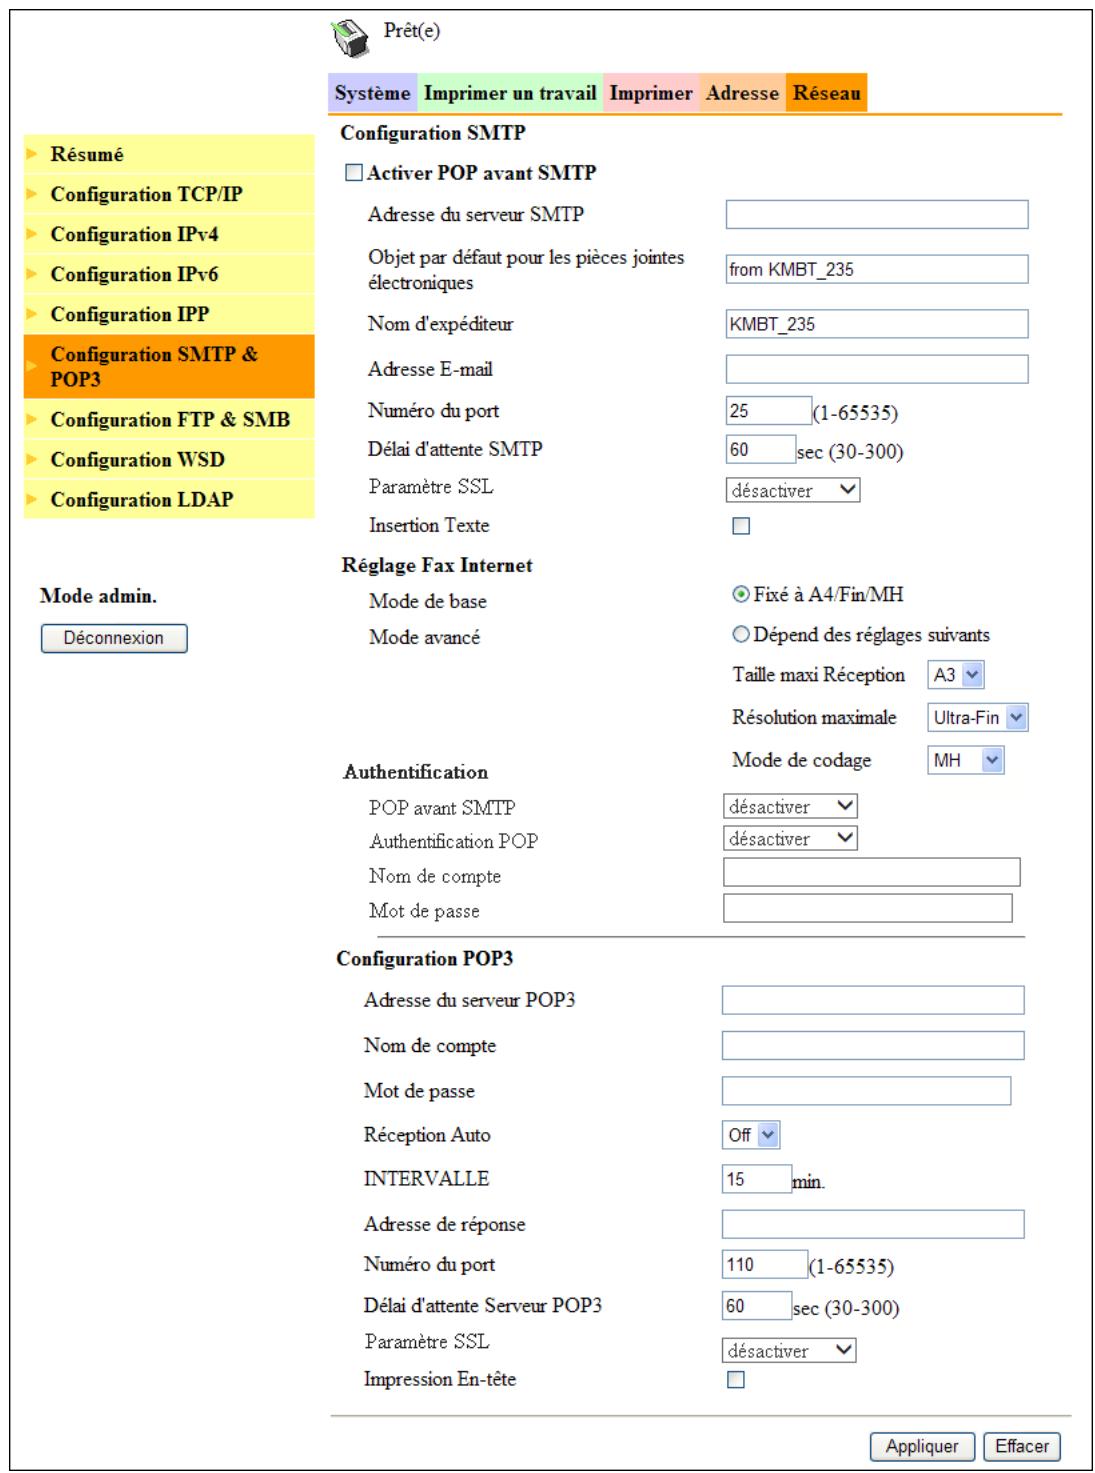
Task: Click the Délai d'attente SMTP field
Action: click(761, 449)
